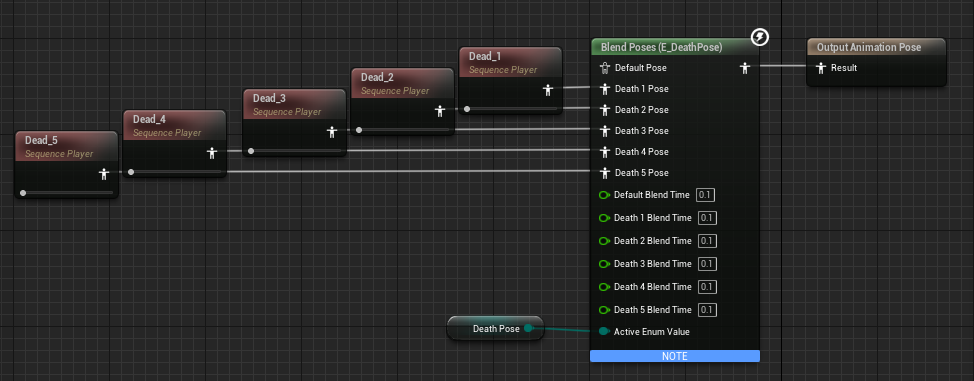Click the Blend Poses output pose pin
This screenshot has width=974, height=381.
click(x=745, y=68)
